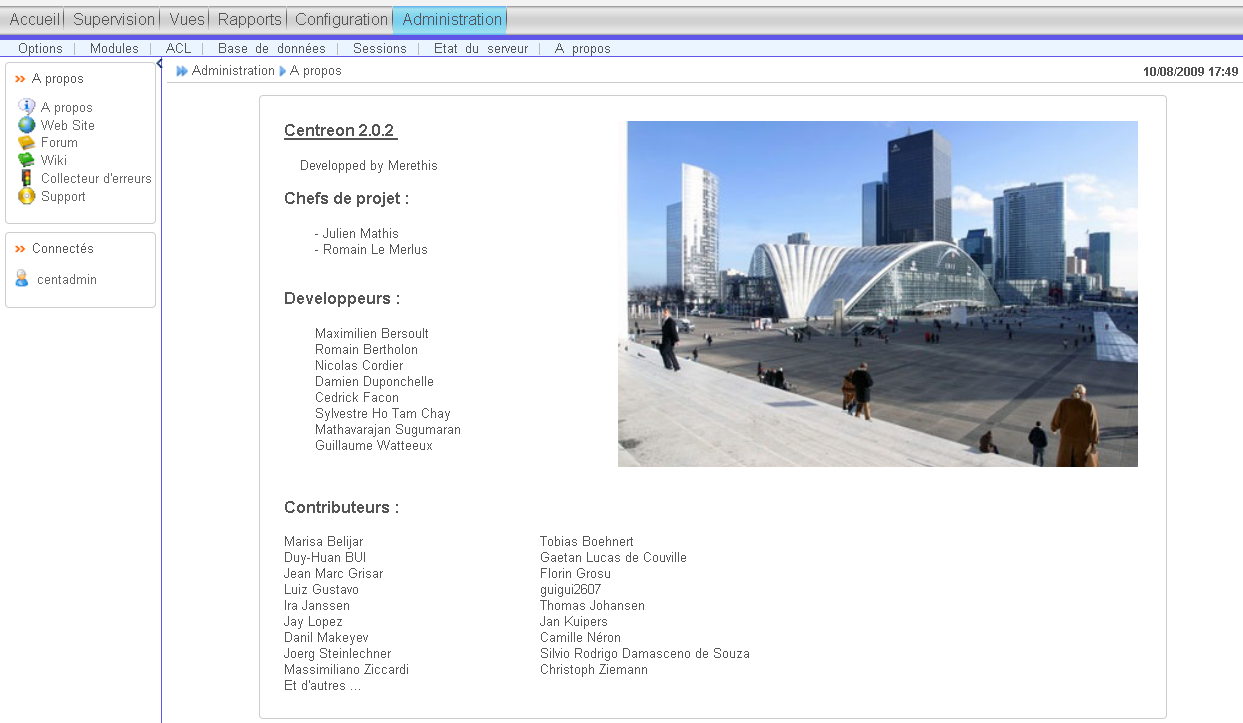Click the info icon beside A propos in sidebar

pyautogui.click(x=26, y=107)
